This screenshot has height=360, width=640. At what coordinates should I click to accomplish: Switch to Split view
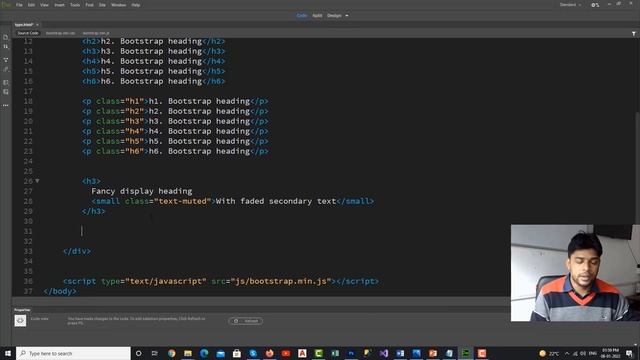tap(317, 16)
